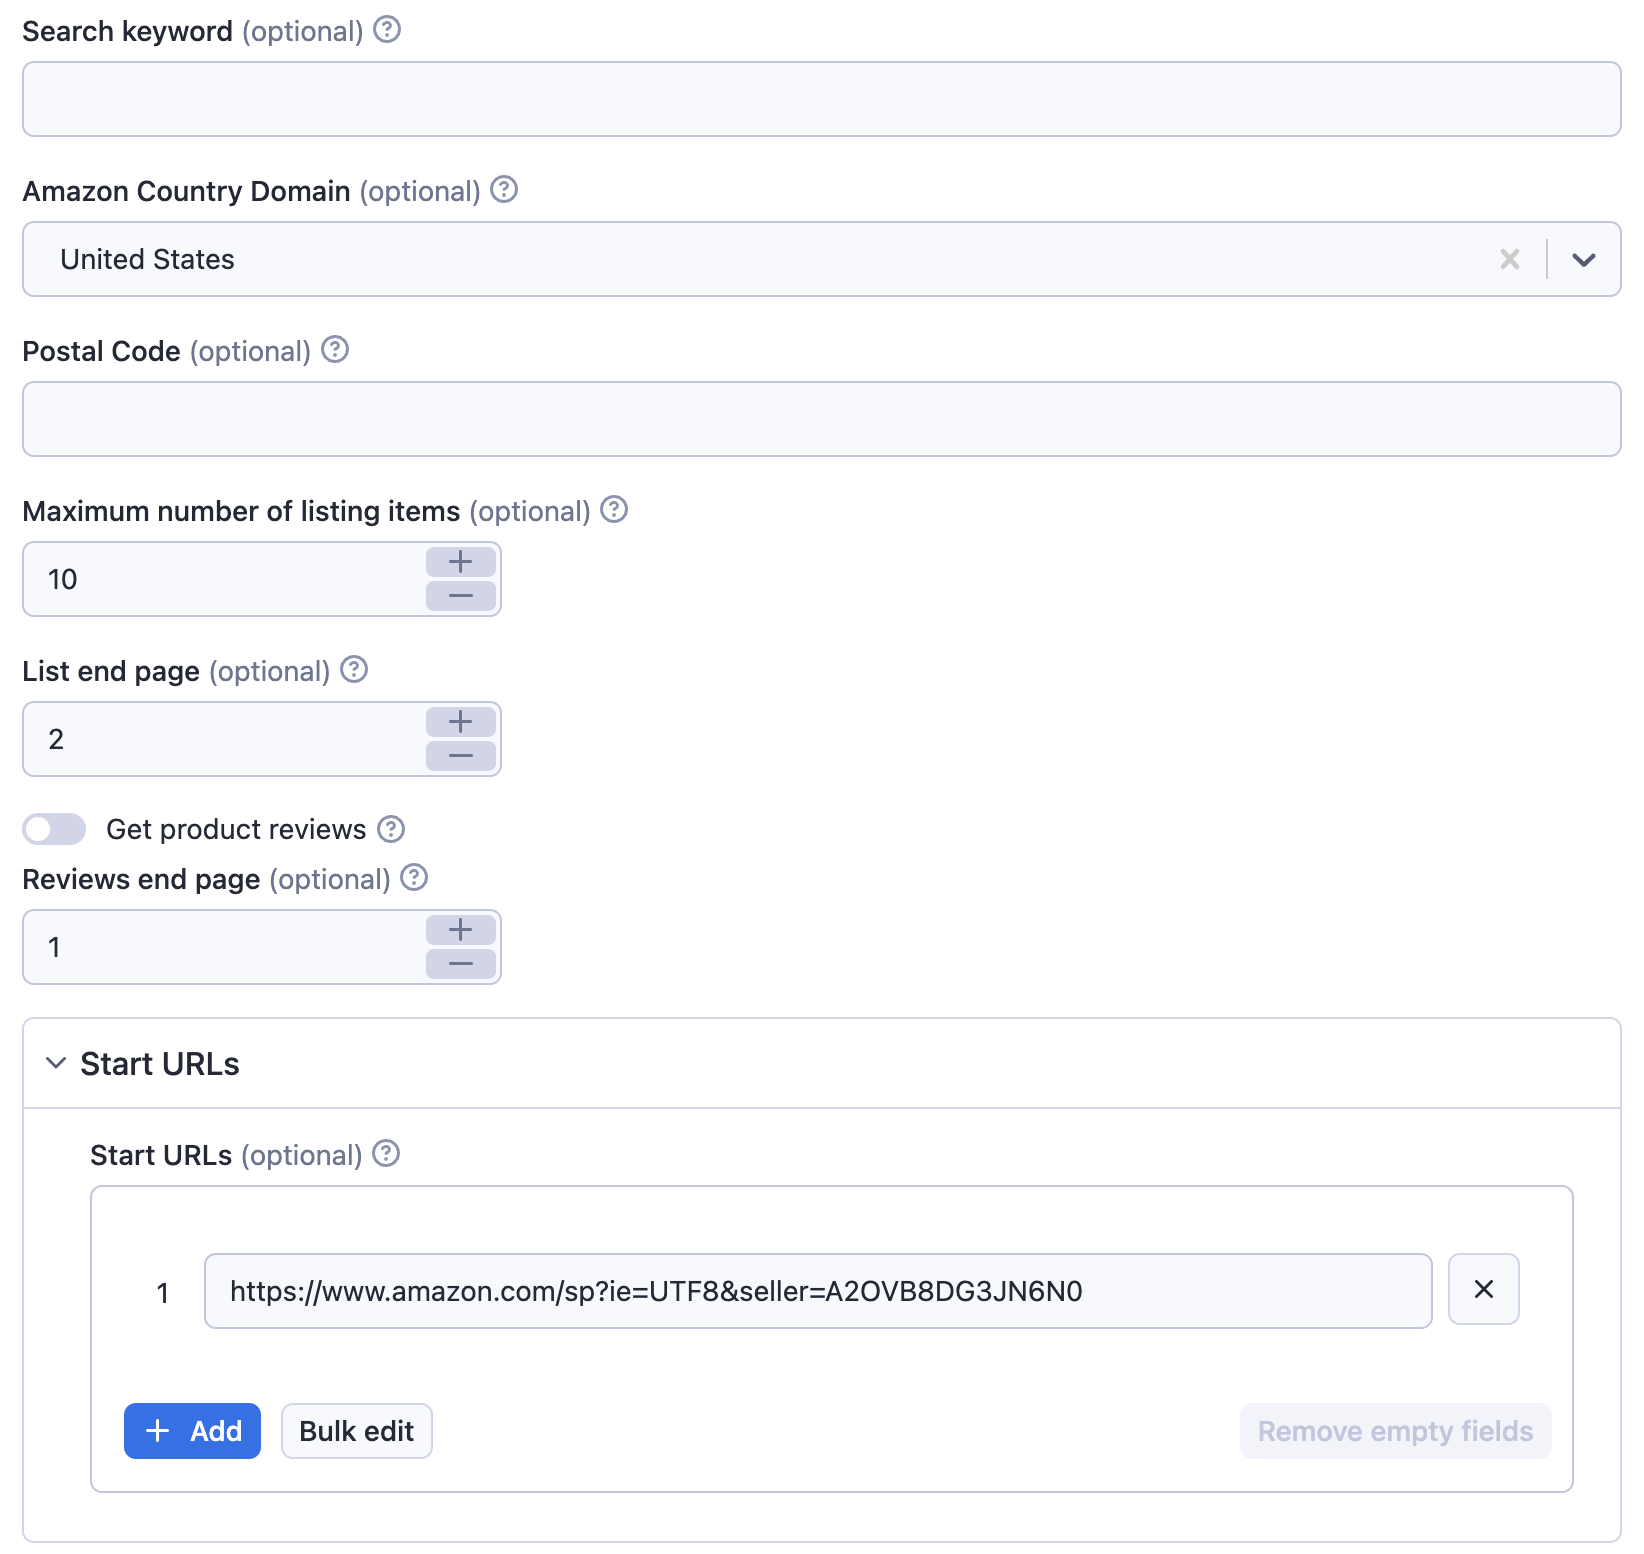The width and height of the screenshot is (1644, 1554).
Task: Click into the Search keyword field
Action: pos(821,99)
